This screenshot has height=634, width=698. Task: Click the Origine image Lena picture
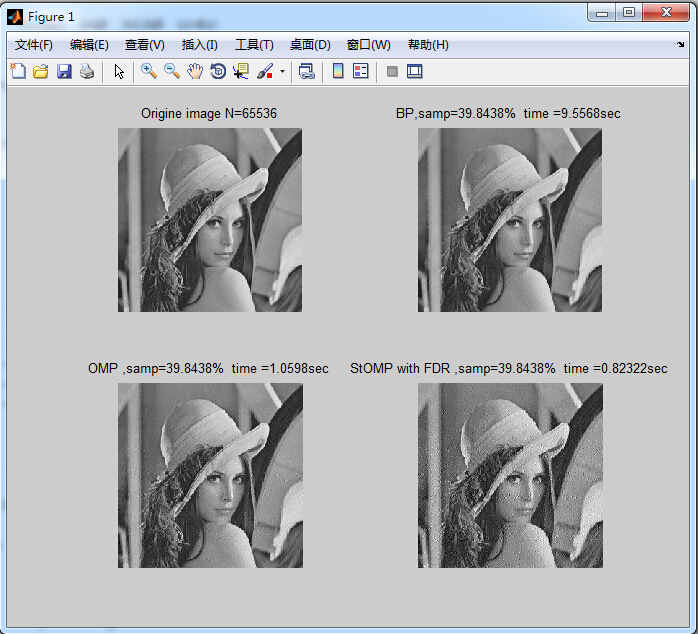click(x=210, y=220)
